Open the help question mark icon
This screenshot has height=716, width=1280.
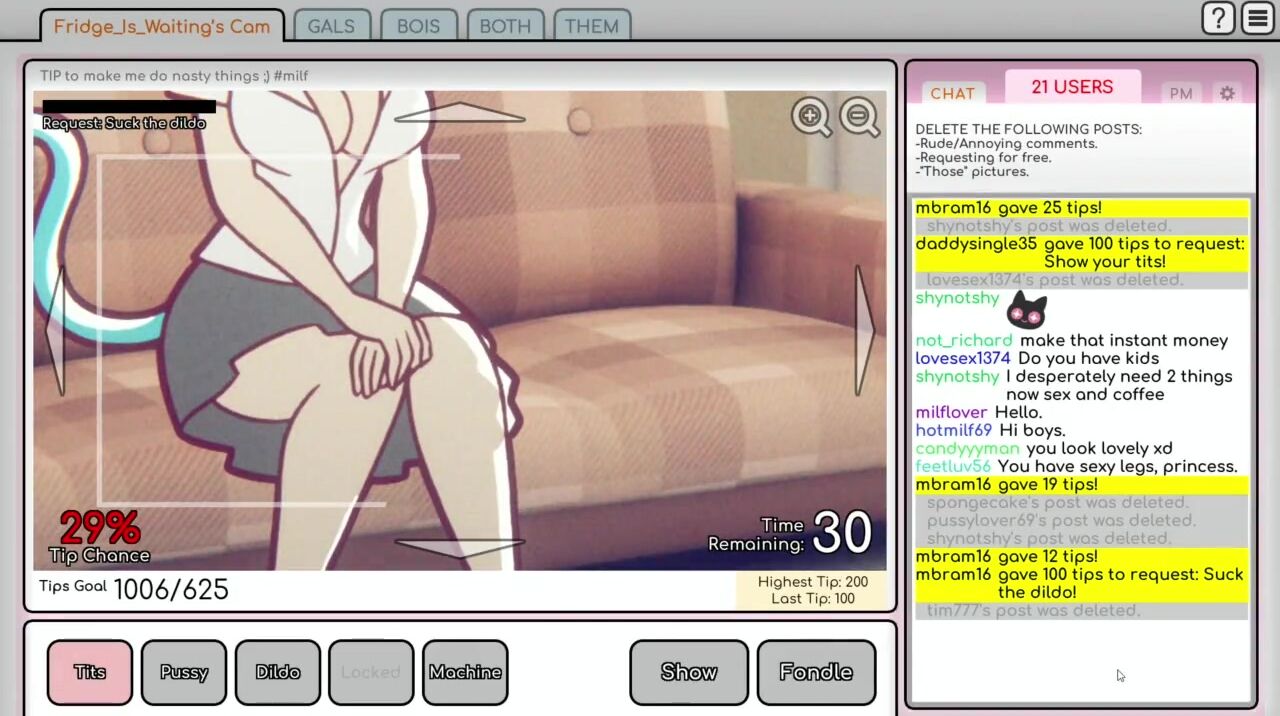click(x=1218, y=18)
